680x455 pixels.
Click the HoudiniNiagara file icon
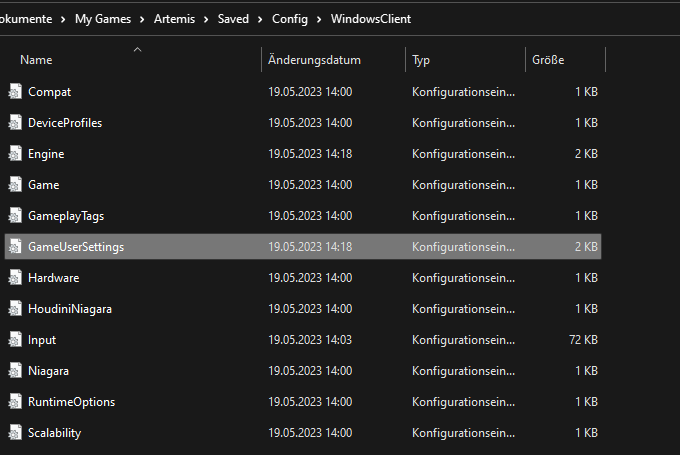click(15, 309)
